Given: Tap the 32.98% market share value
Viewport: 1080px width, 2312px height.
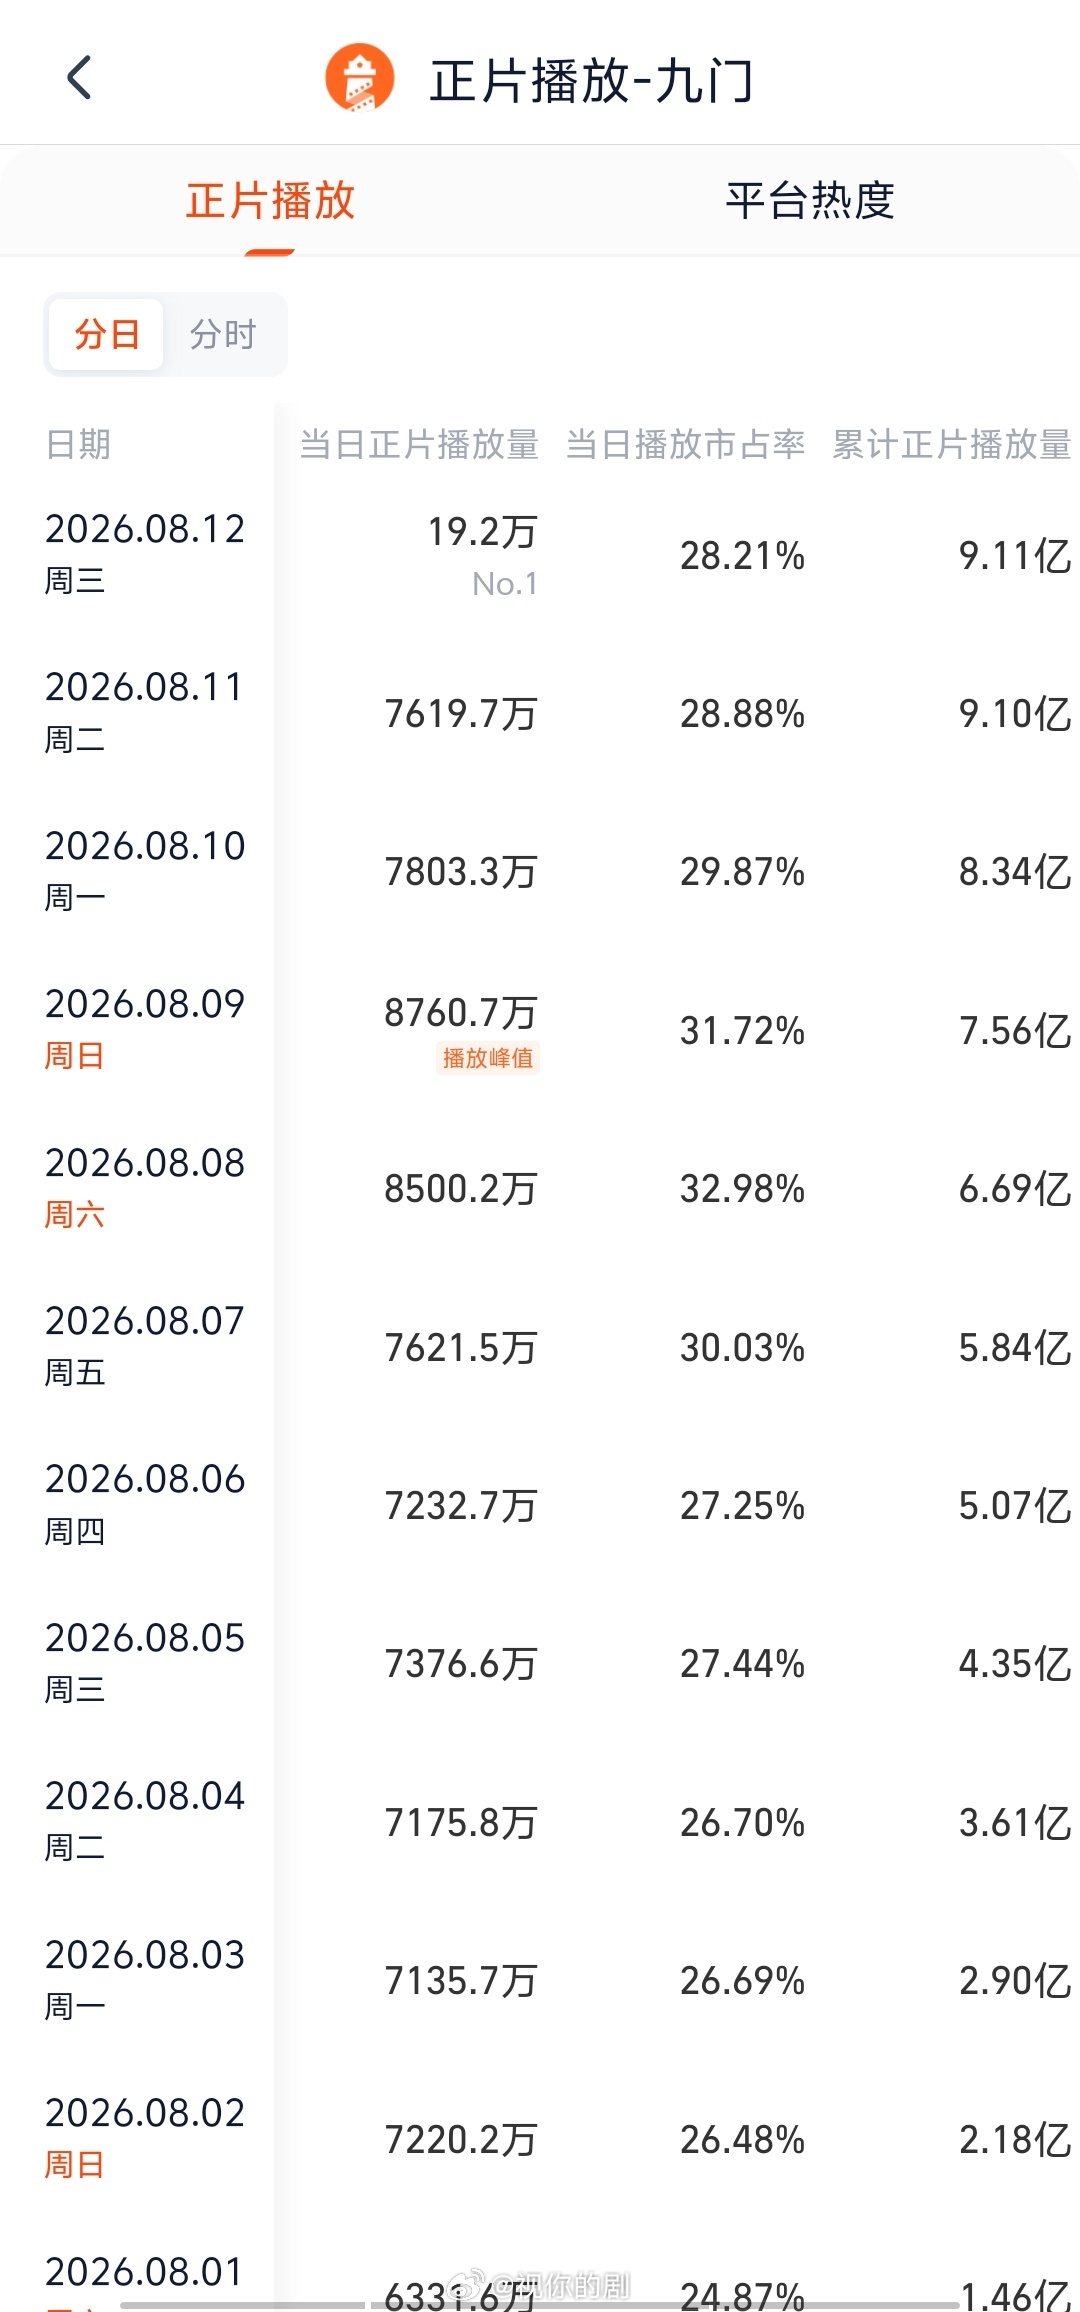Looking at the screenshot, I should pos(743,1189).
